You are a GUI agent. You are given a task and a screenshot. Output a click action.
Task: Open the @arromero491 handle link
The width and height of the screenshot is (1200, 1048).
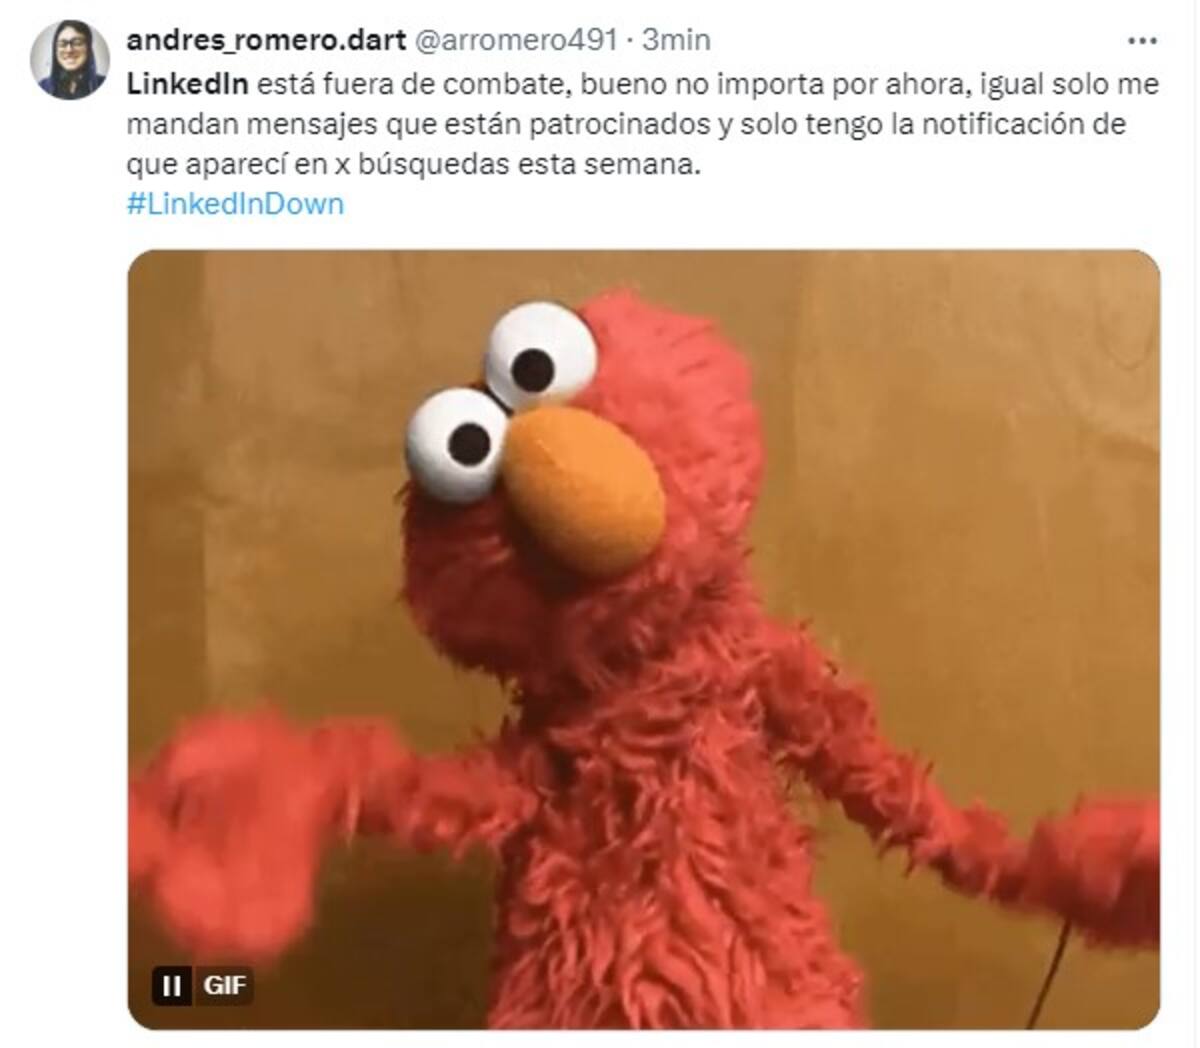click(516, 40)
